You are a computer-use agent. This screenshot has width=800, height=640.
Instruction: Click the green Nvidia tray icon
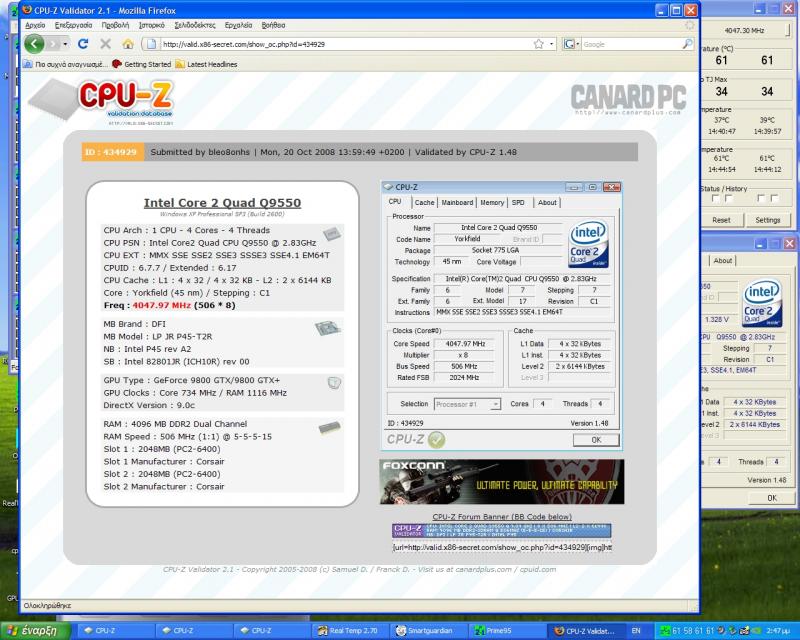point(755,631)
